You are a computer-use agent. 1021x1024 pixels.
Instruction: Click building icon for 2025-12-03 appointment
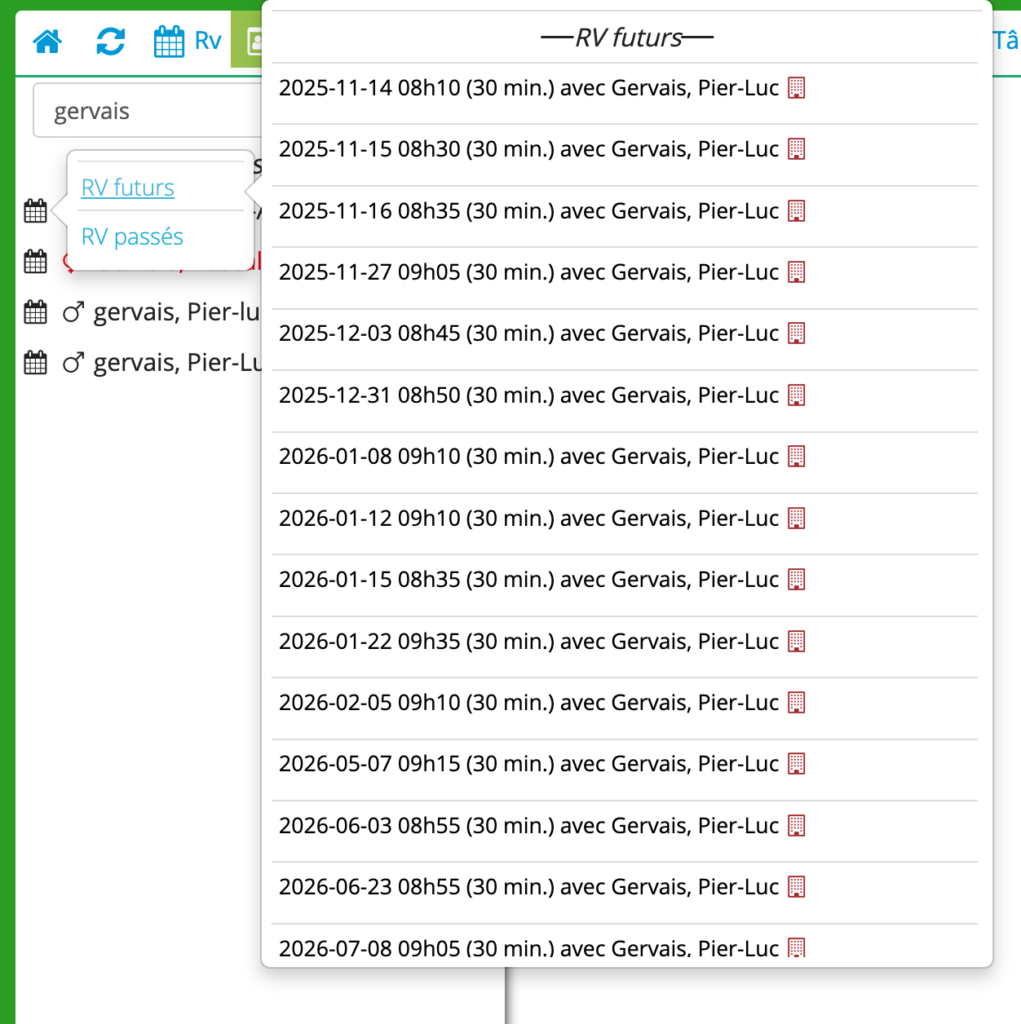point(796,333)
